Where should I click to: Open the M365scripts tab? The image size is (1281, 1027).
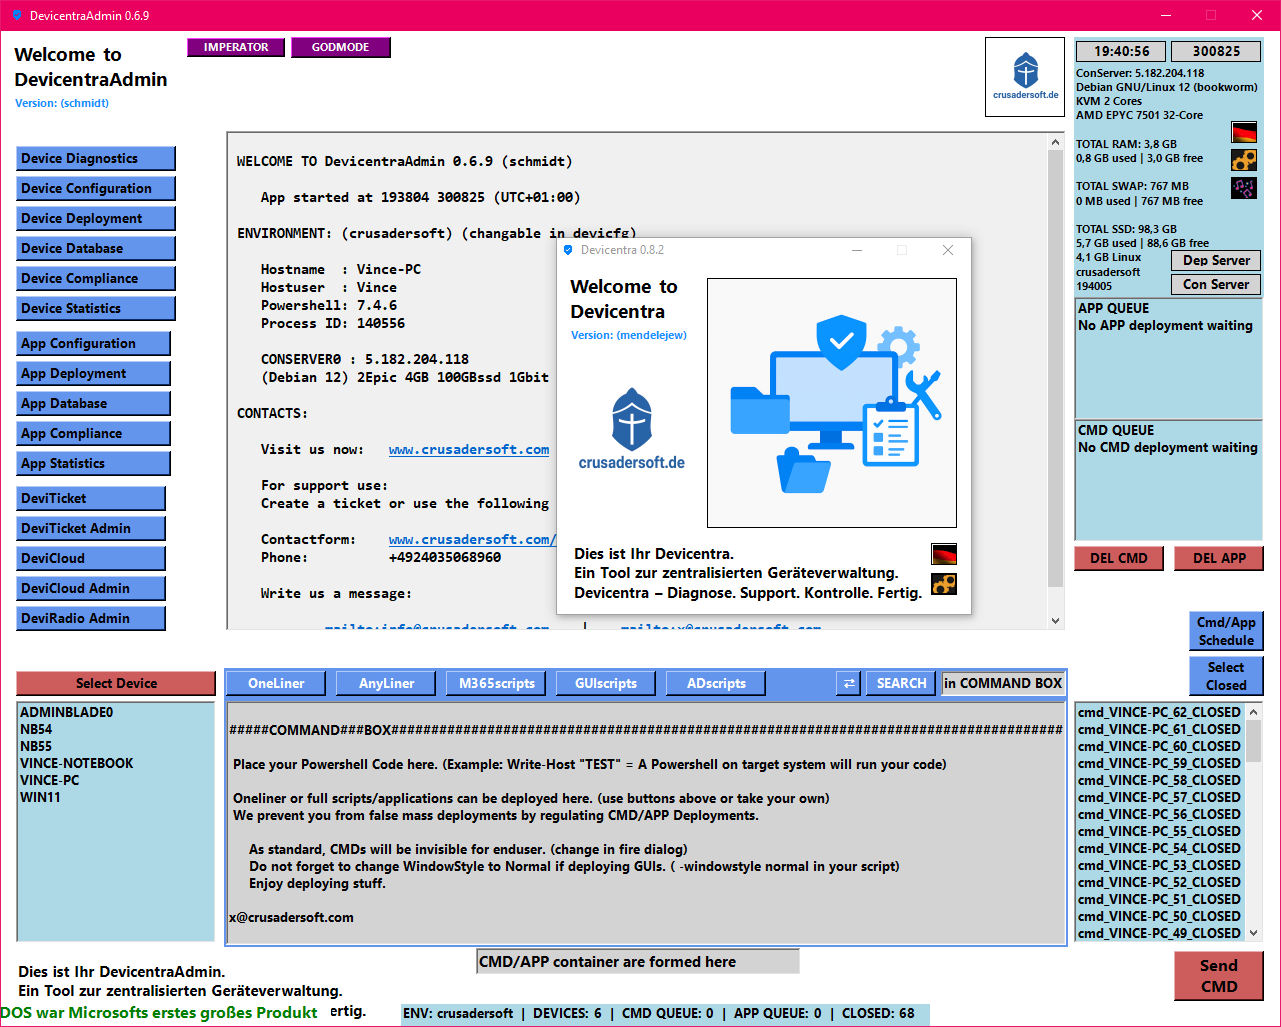click(497, 683)
